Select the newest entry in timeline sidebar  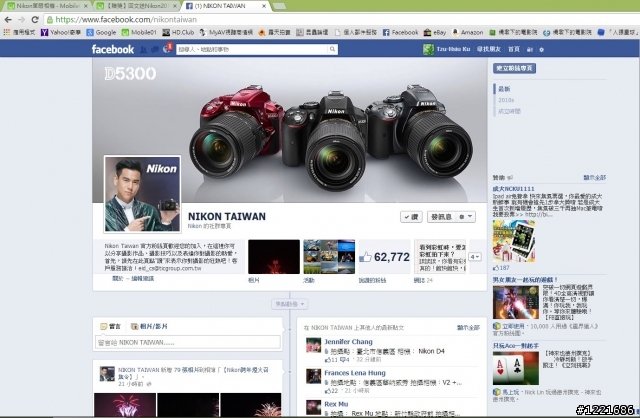coord(504,89)
